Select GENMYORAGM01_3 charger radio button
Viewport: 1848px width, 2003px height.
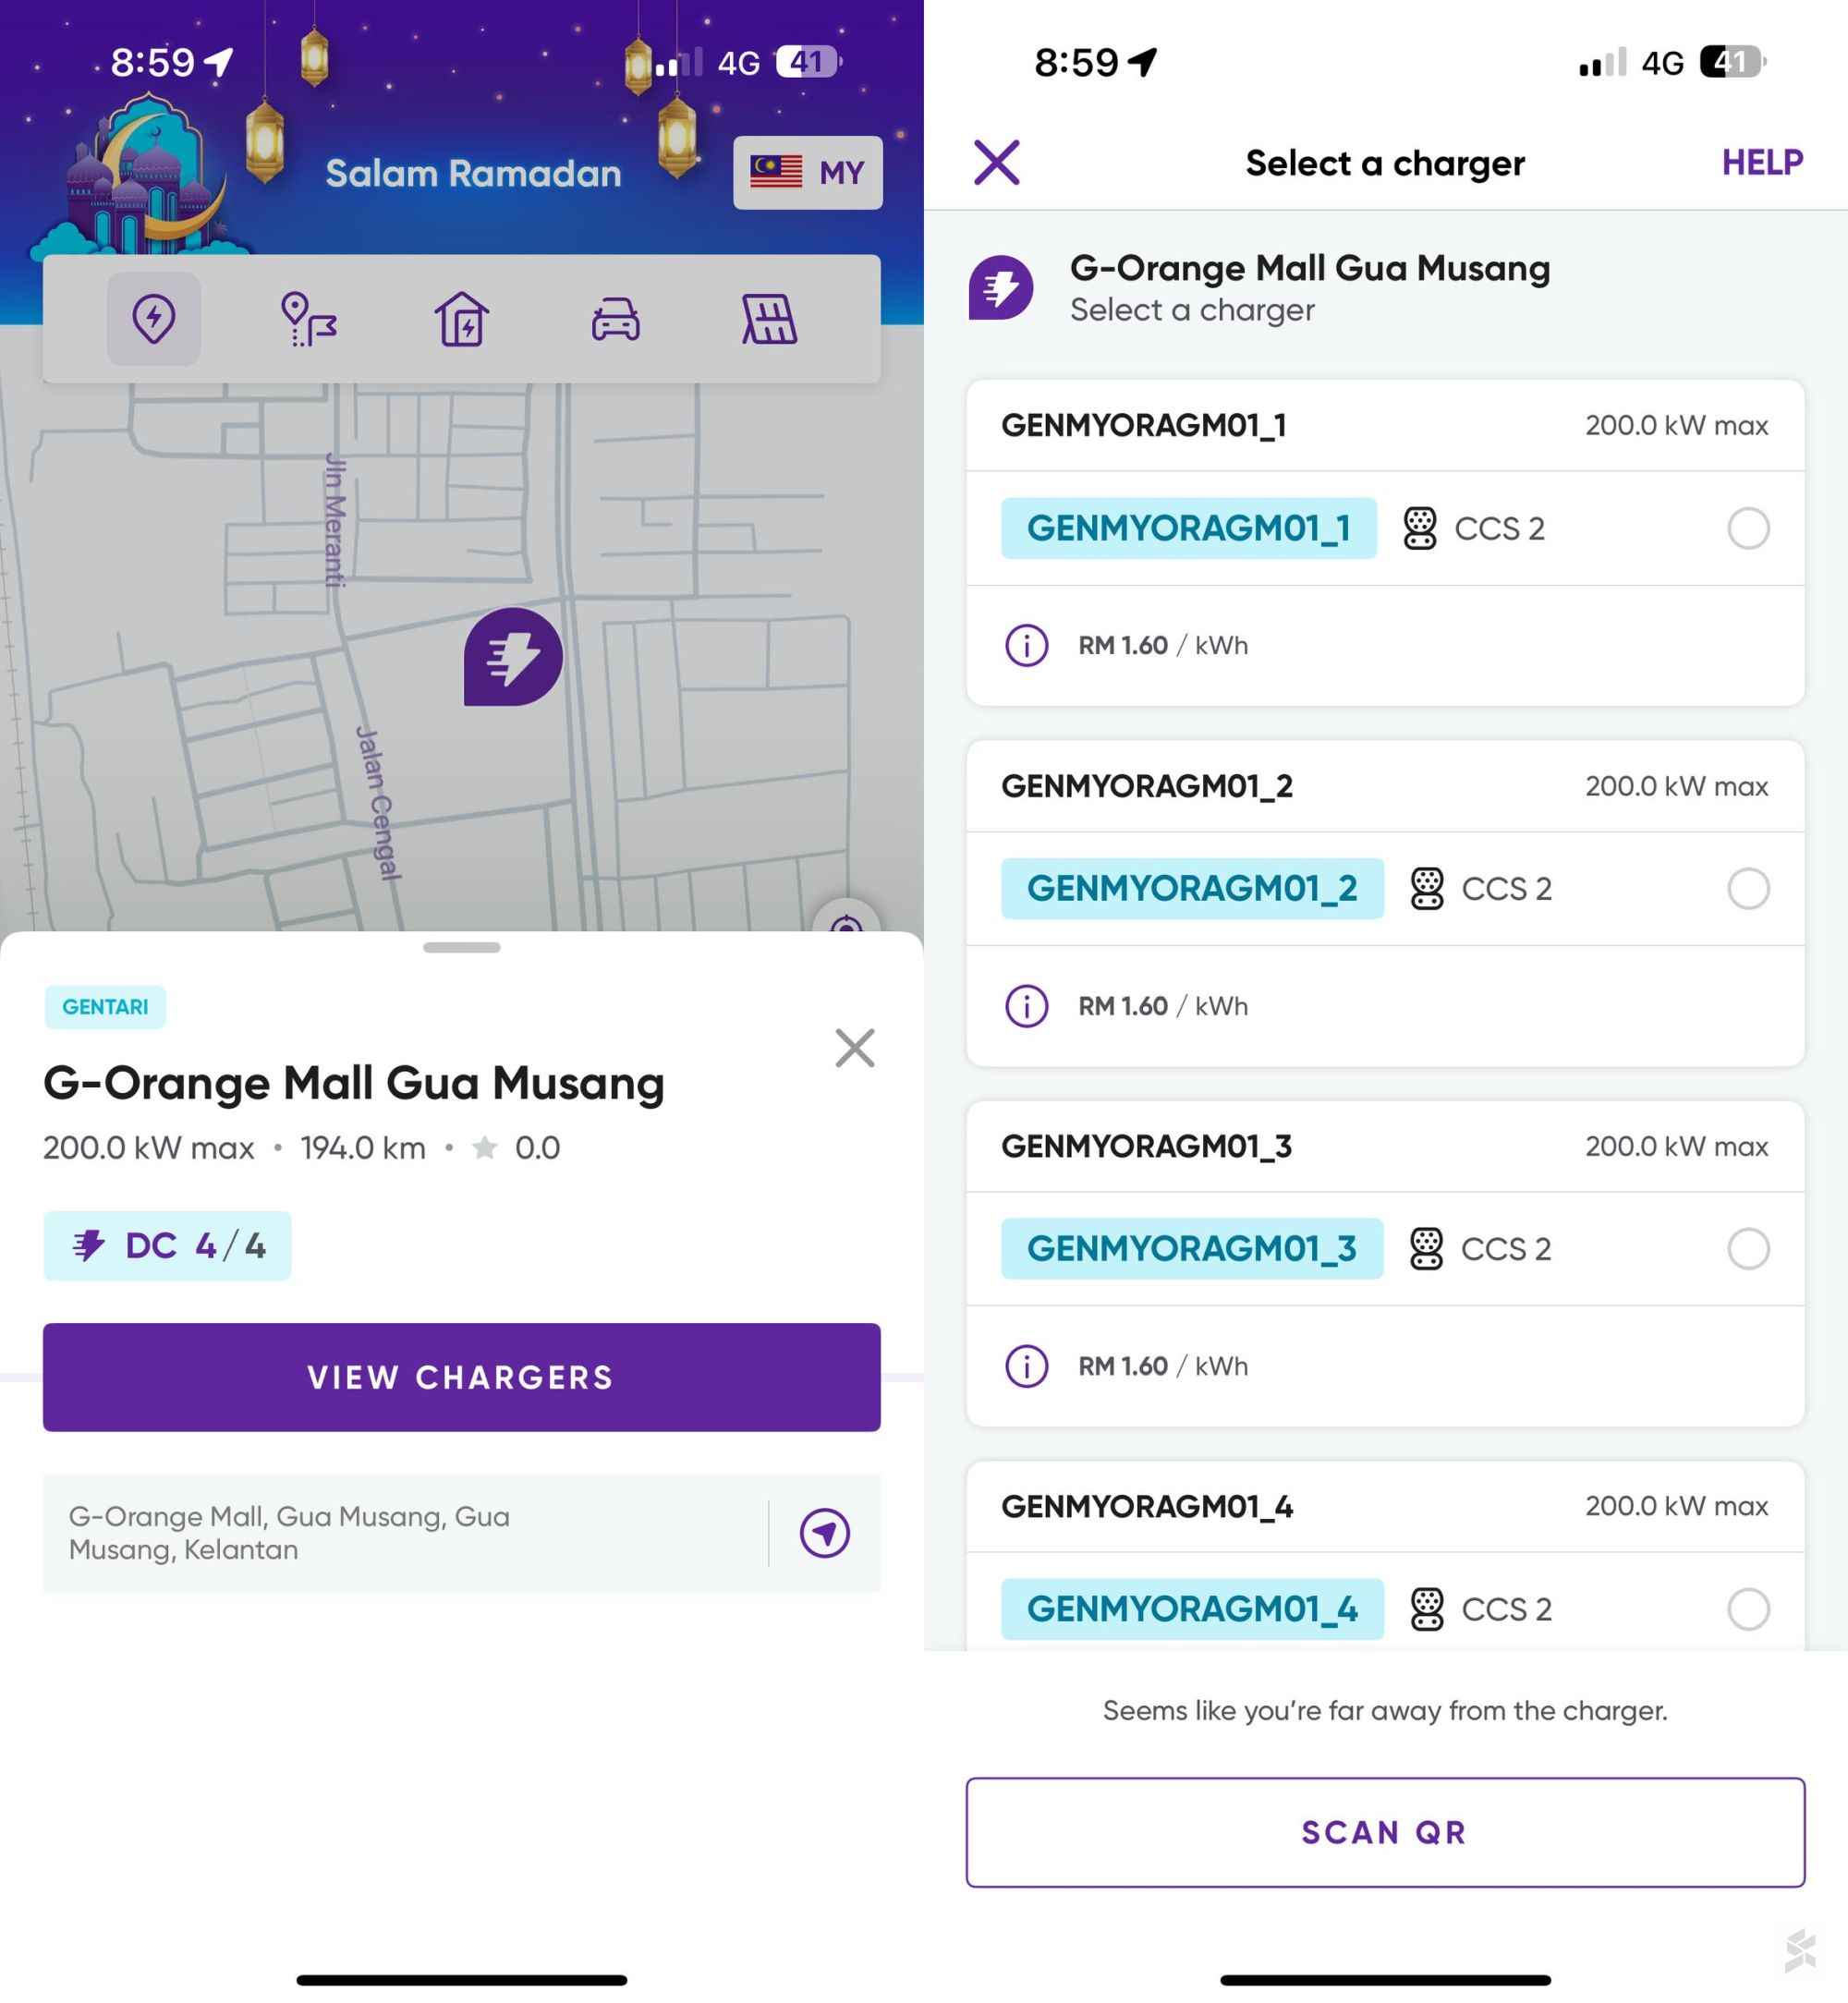[1747, 1248]
